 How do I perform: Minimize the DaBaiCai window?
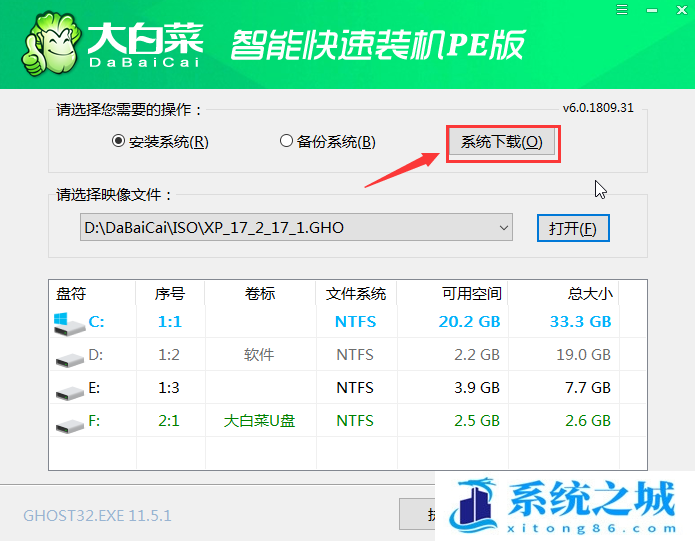(x=652, y=10)
